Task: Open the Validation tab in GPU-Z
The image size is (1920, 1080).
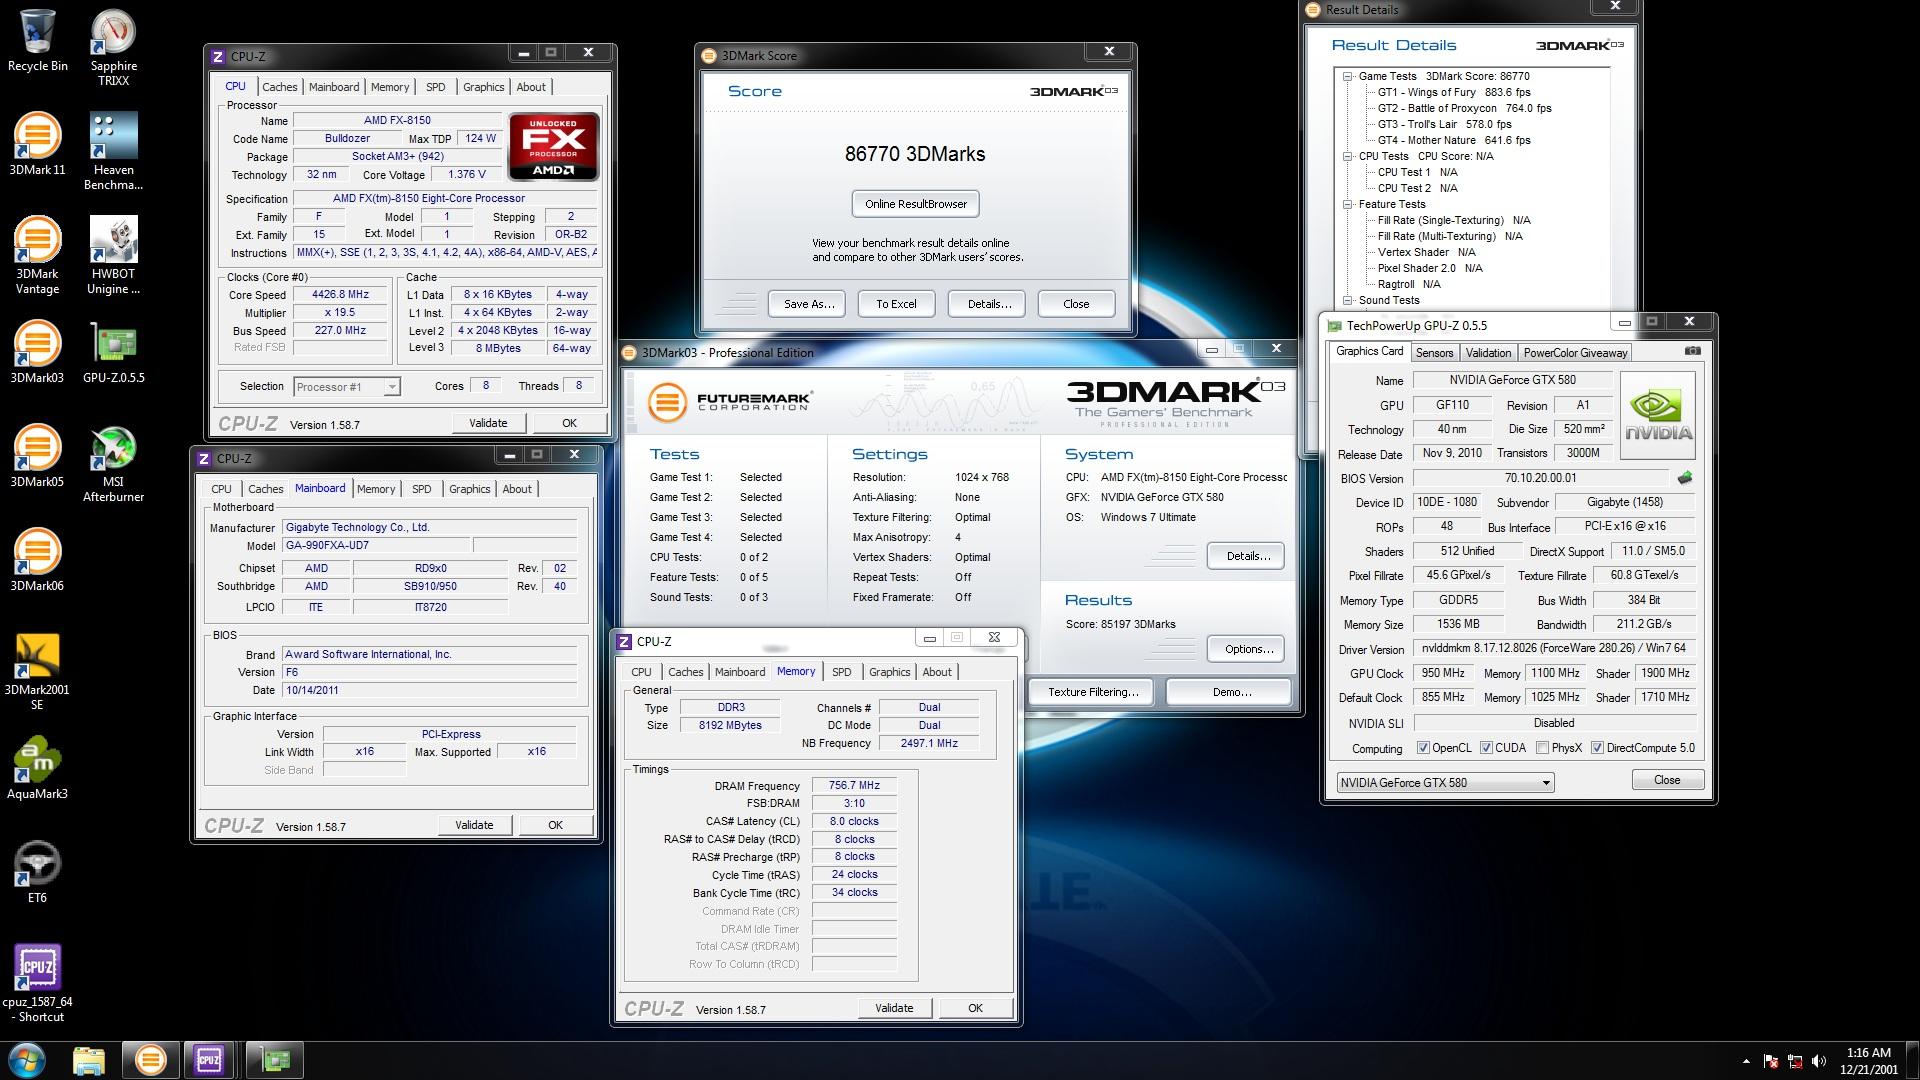Action: [x=1488, y=353]
